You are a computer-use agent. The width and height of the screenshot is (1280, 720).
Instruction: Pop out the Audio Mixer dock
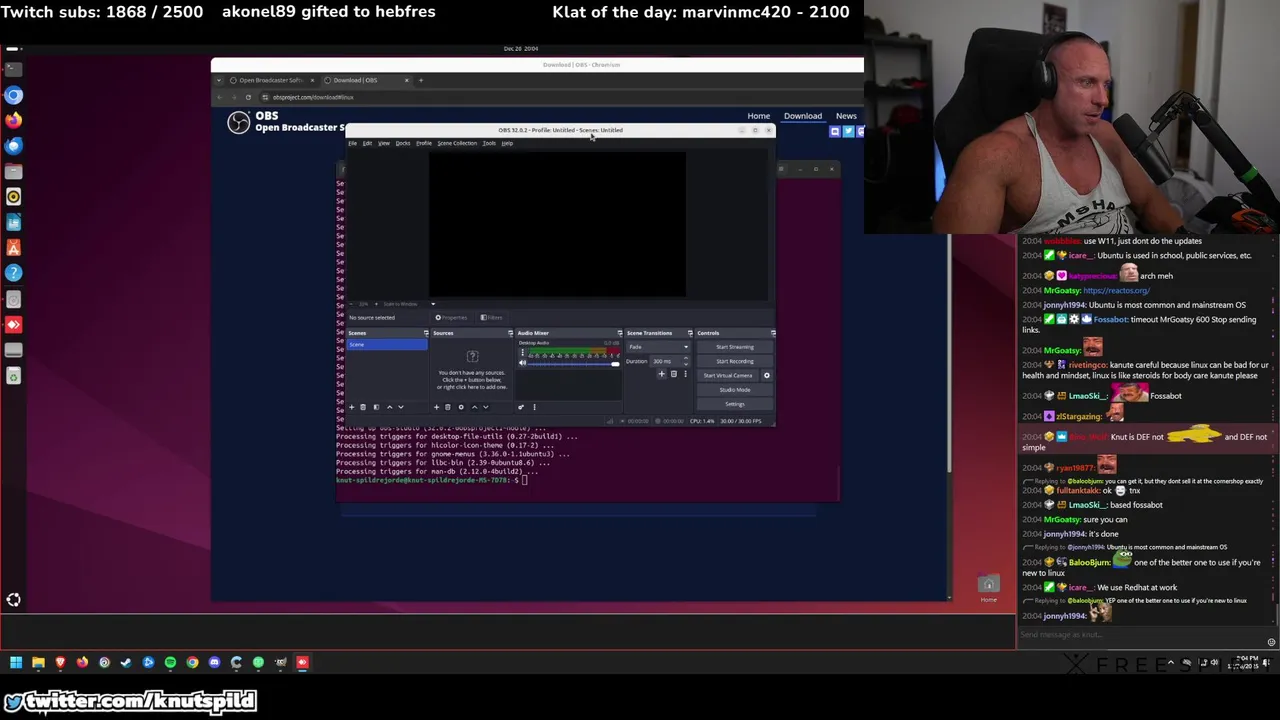620,333
